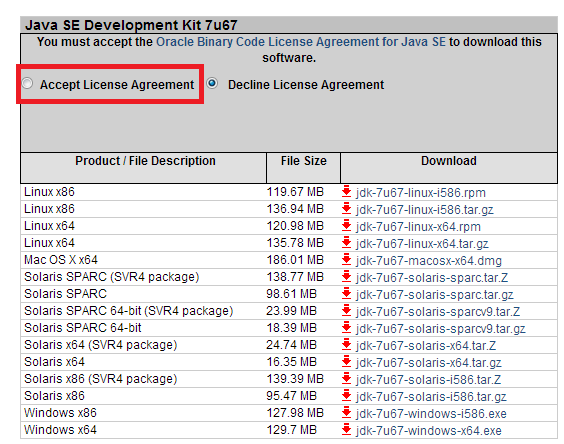Click download arrow icon for jdk-7u67-solaris-sparcv9.tar.gz
This screenshot has width=564, height=444.
(346, 328)
